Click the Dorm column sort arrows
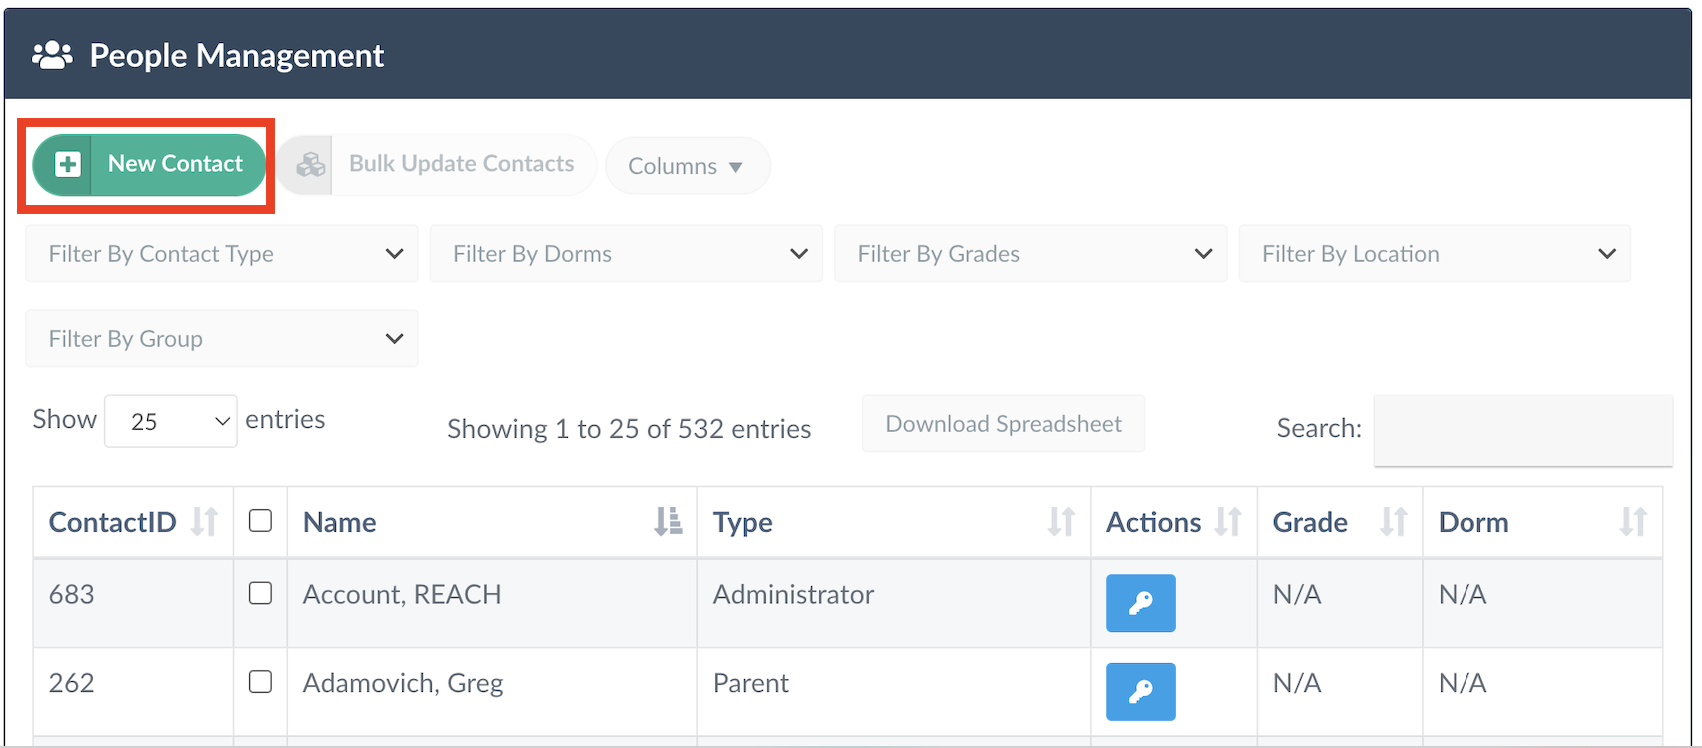1702x748 pixels. [1633, 522]
